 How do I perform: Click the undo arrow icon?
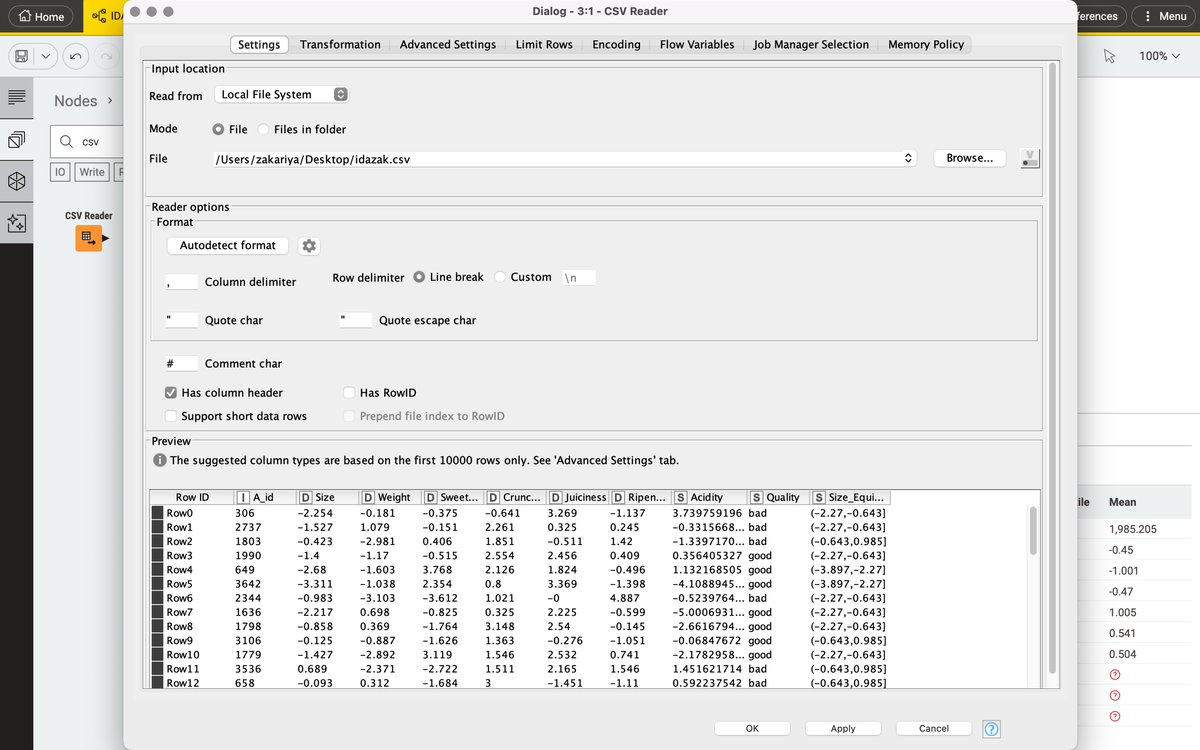click(77, 56)
